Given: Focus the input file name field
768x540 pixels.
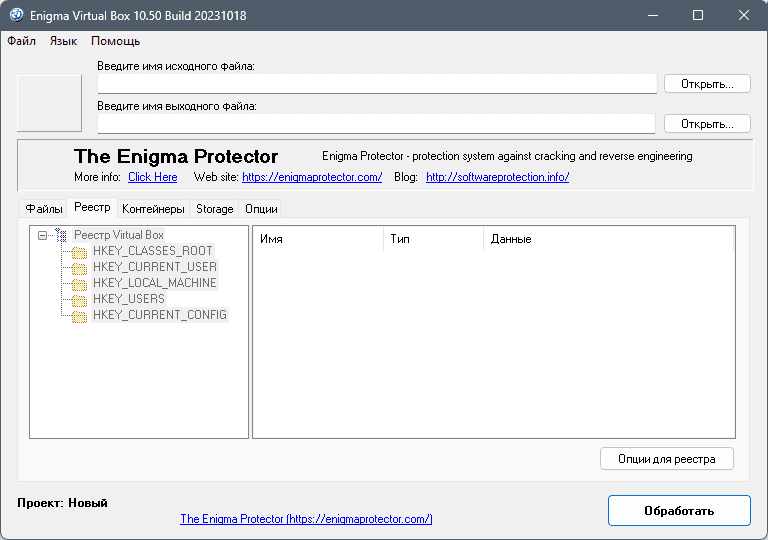Looking at the screenshot, I should pos(377,84).
